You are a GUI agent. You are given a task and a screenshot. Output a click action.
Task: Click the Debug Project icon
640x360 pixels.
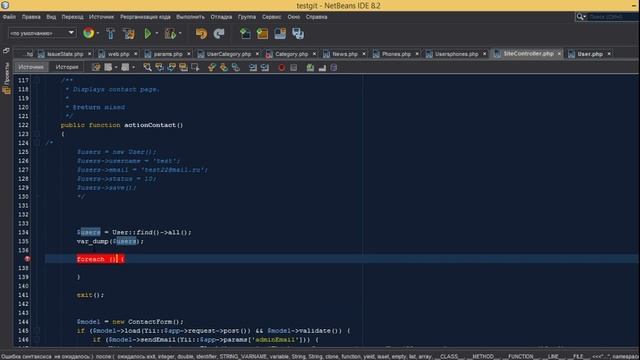[170, 33]
